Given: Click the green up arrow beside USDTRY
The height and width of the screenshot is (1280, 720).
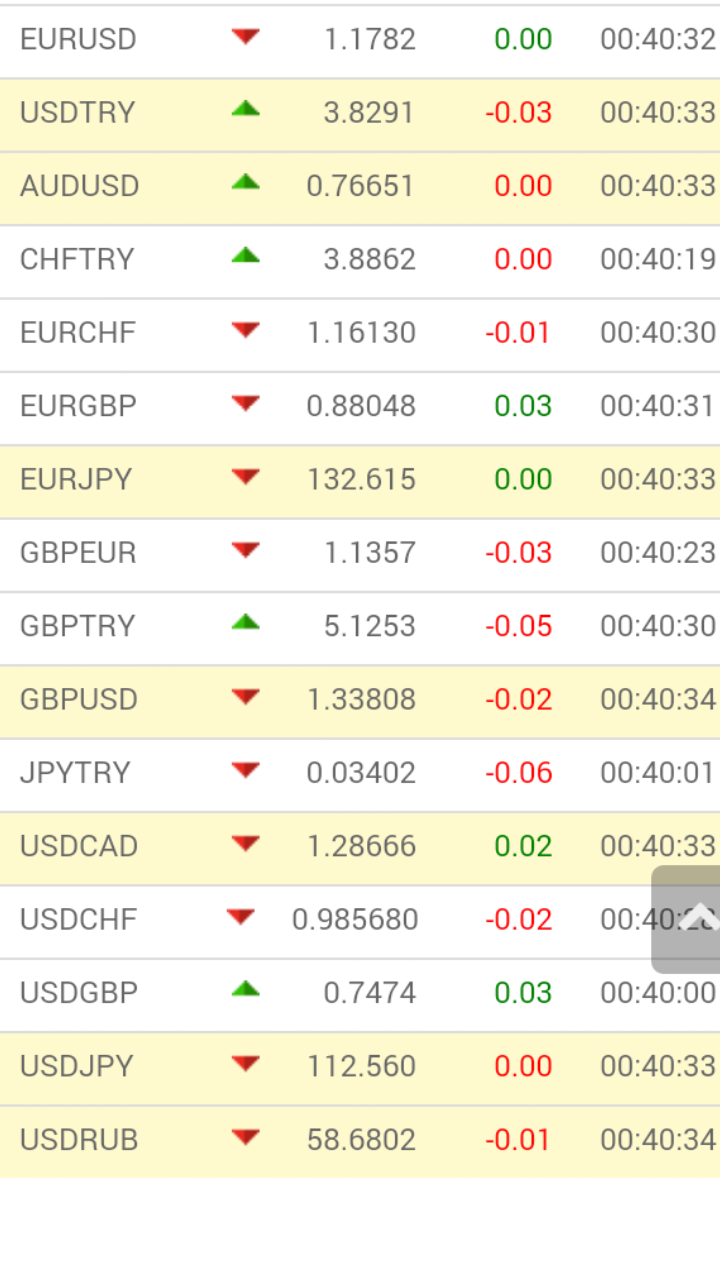Looking at the screenshot, I should (x=245, y=110).
